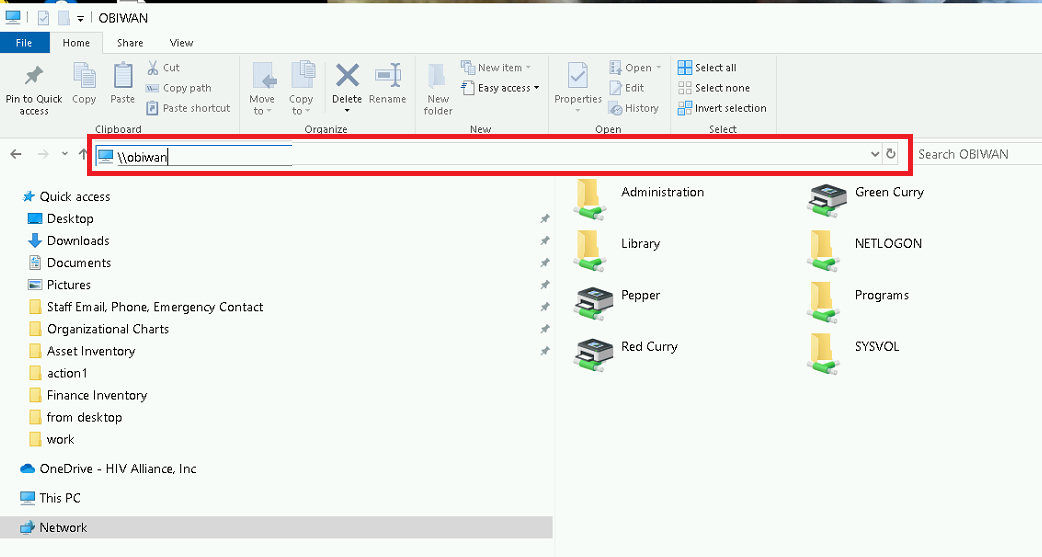
Task: Click Select none
Action: [714, 88]
